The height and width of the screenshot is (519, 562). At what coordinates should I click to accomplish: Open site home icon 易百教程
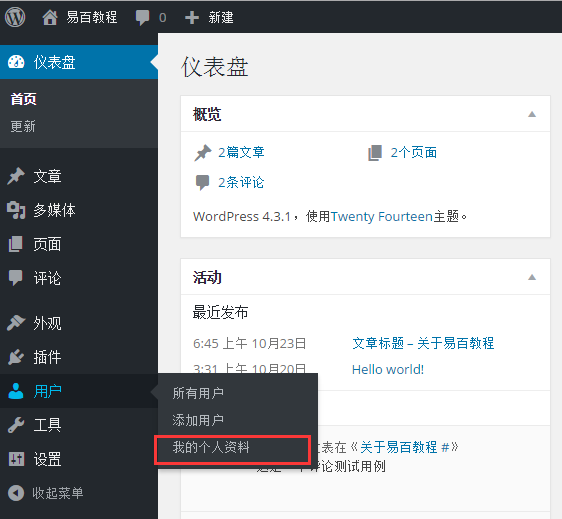[50, 17]
